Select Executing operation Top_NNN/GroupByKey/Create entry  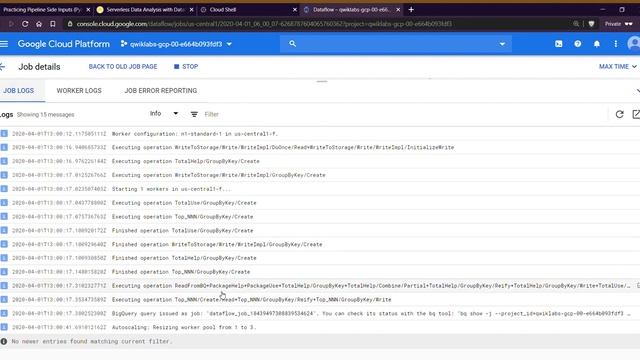(x=320, y=216)
